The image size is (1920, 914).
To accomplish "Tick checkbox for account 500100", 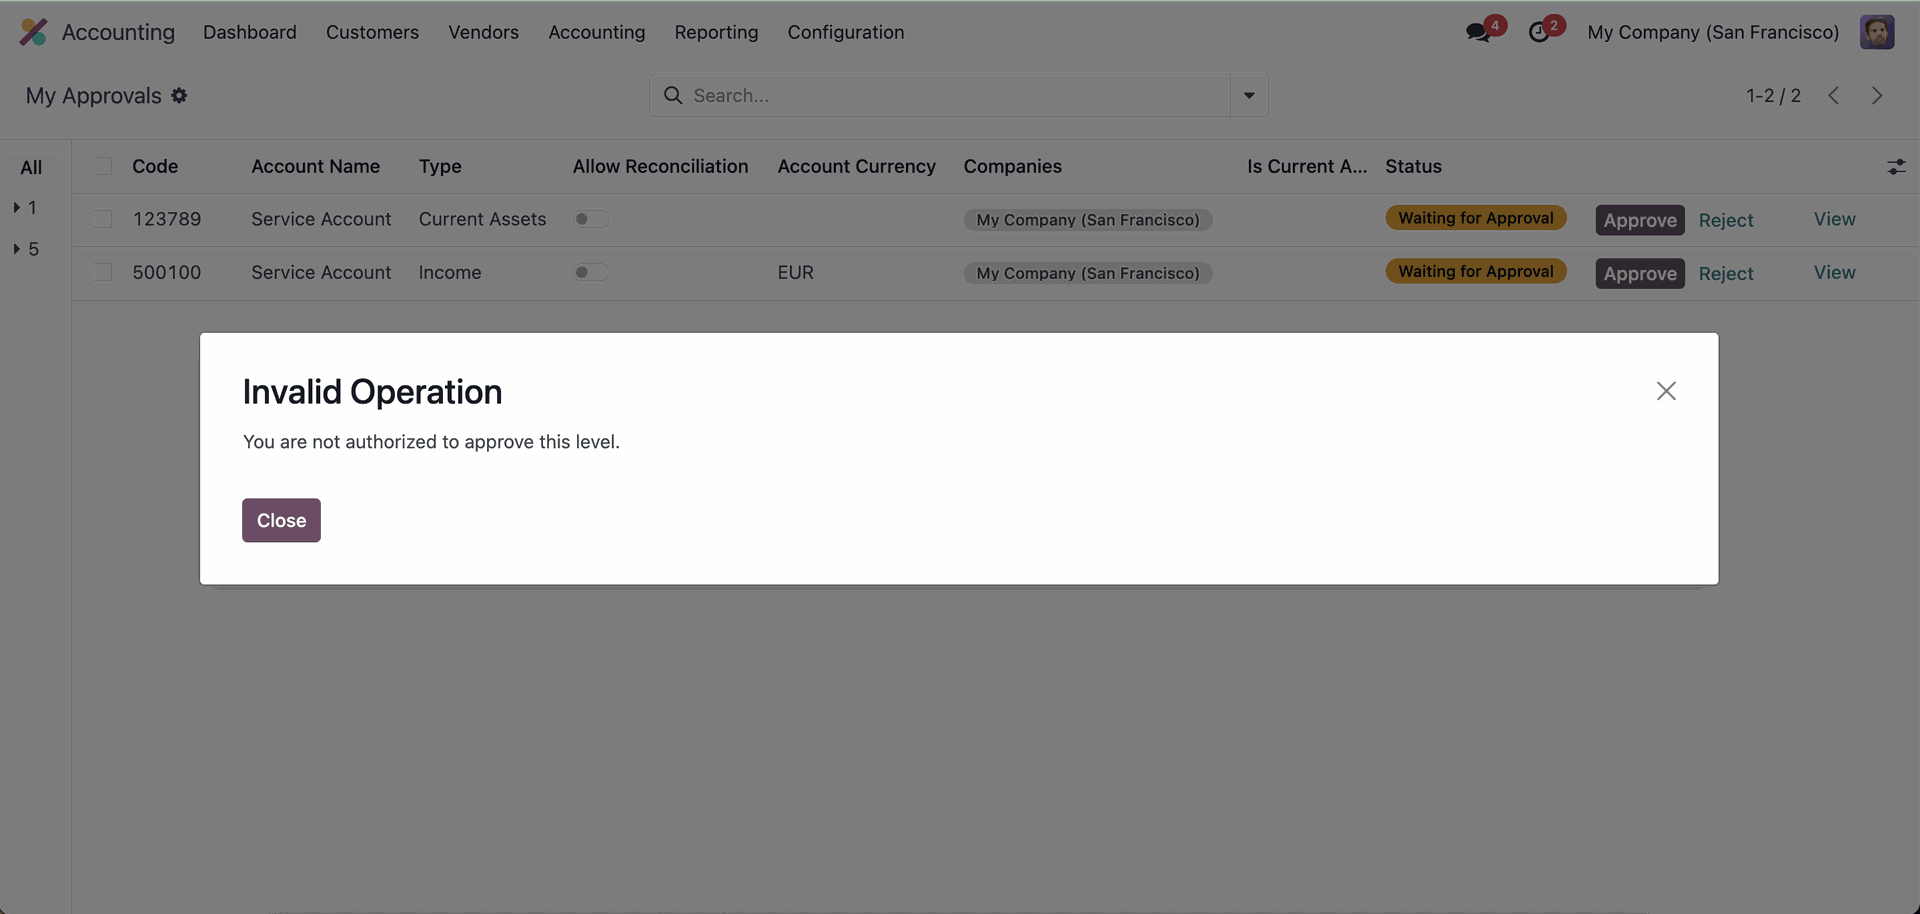I will pyautogui.click(x=103, y=272).
